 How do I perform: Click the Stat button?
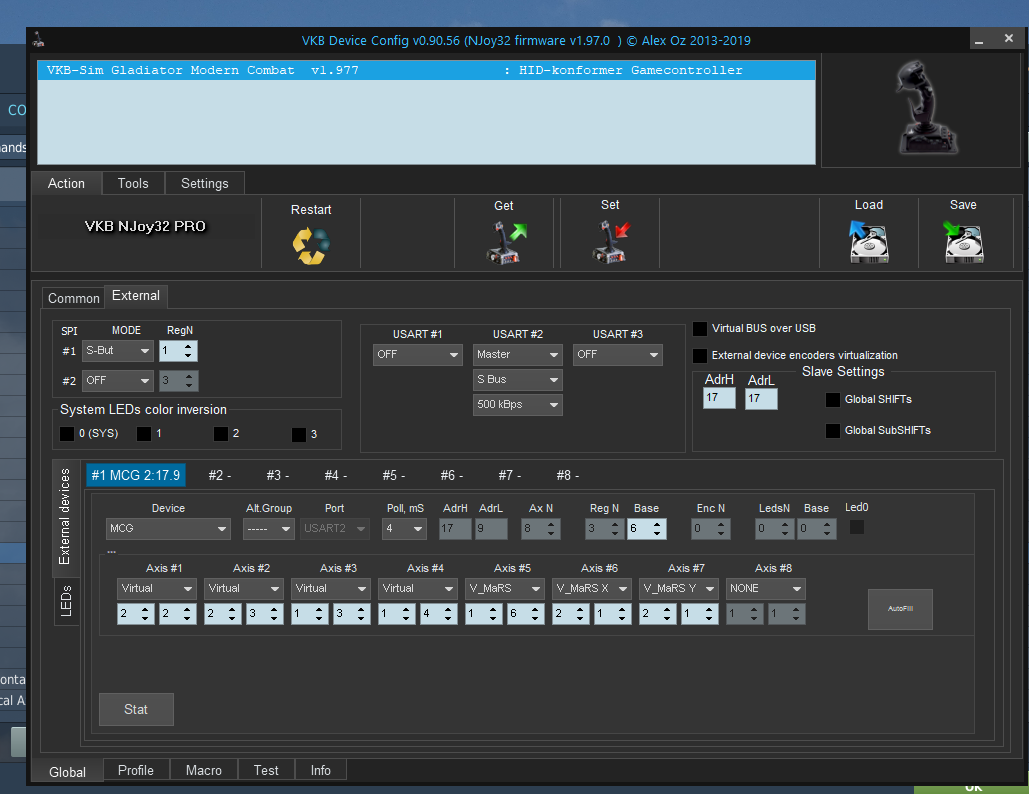coord(136,709)
